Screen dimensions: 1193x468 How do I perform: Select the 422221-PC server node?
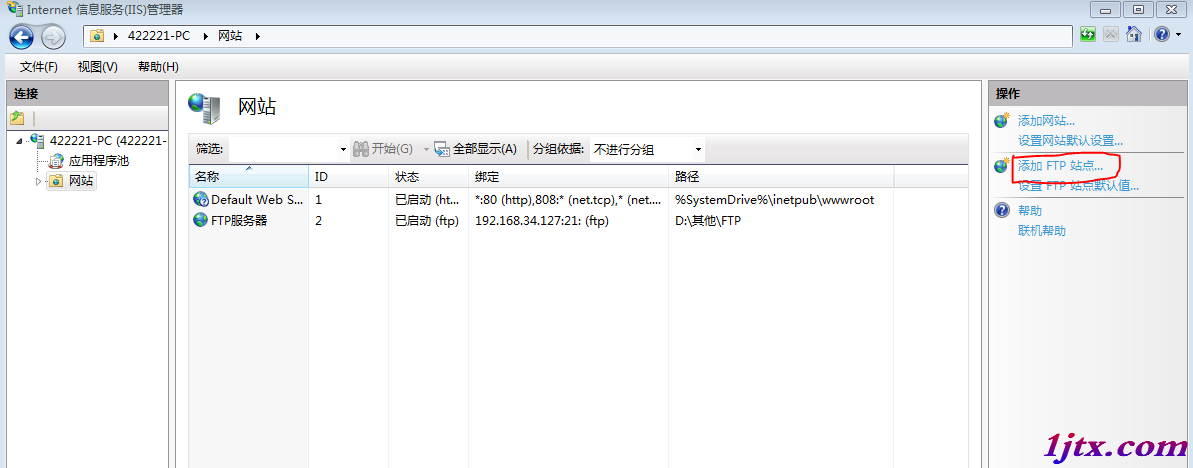[108, 141]
